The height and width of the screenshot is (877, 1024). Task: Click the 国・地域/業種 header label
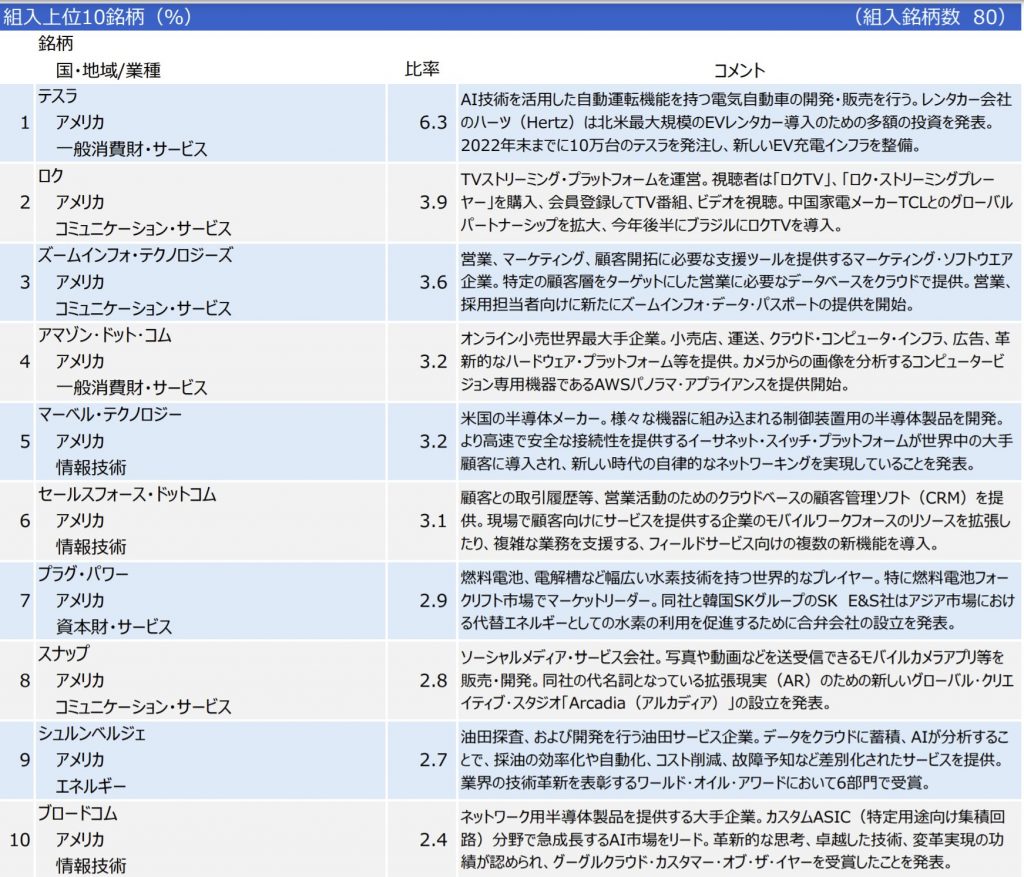point(109,71)
